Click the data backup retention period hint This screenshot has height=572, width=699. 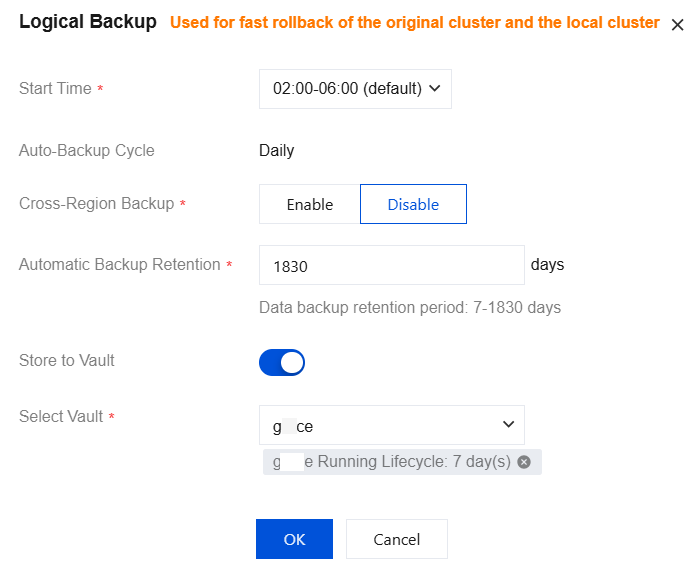tap(409, 307)
